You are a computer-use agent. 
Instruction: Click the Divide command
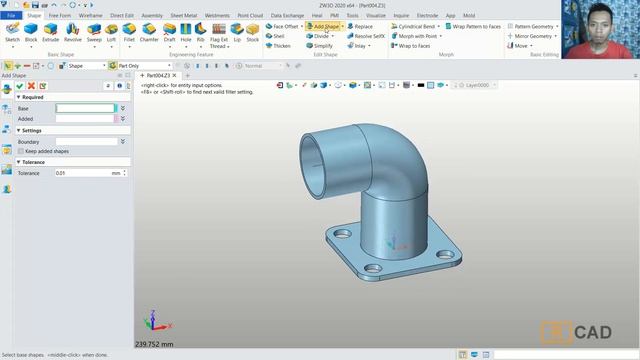[x=318, y=36]
